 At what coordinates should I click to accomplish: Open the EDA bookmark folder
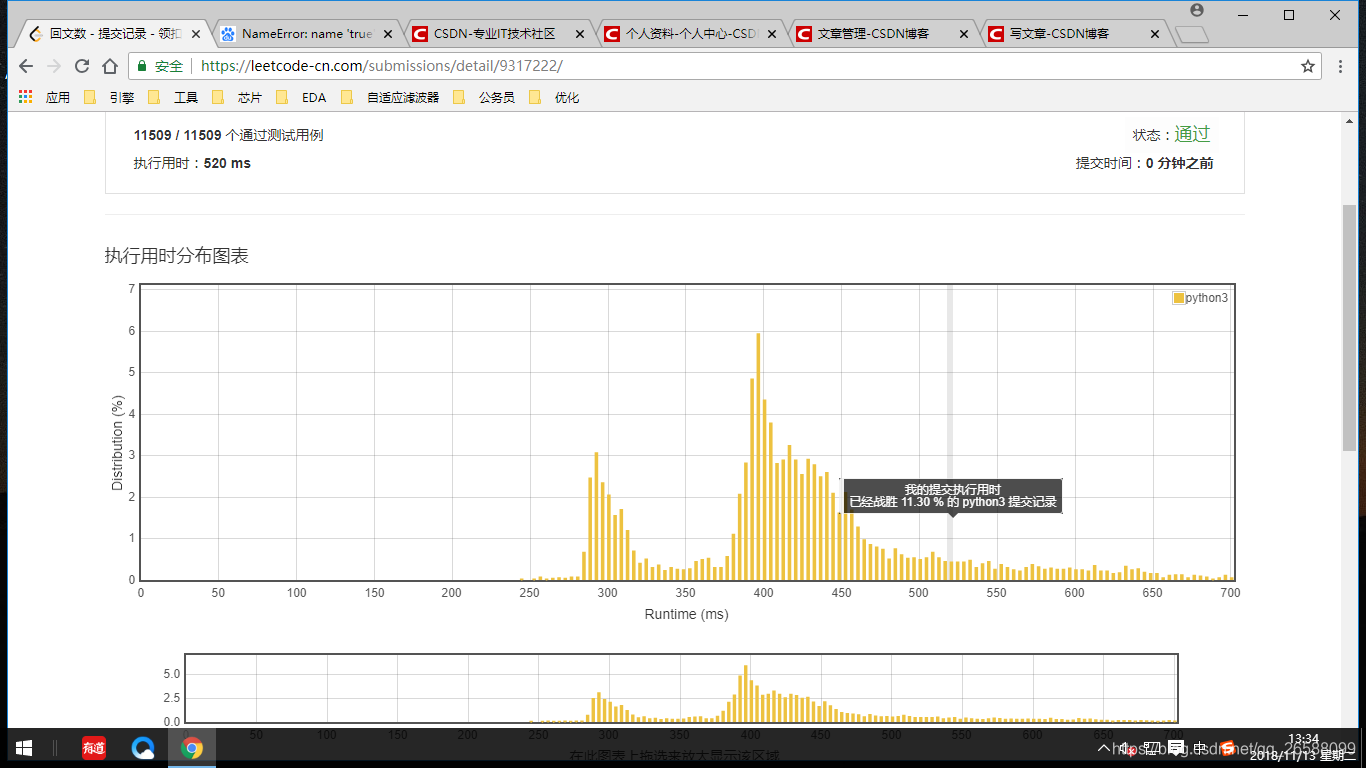pos(302,97)
